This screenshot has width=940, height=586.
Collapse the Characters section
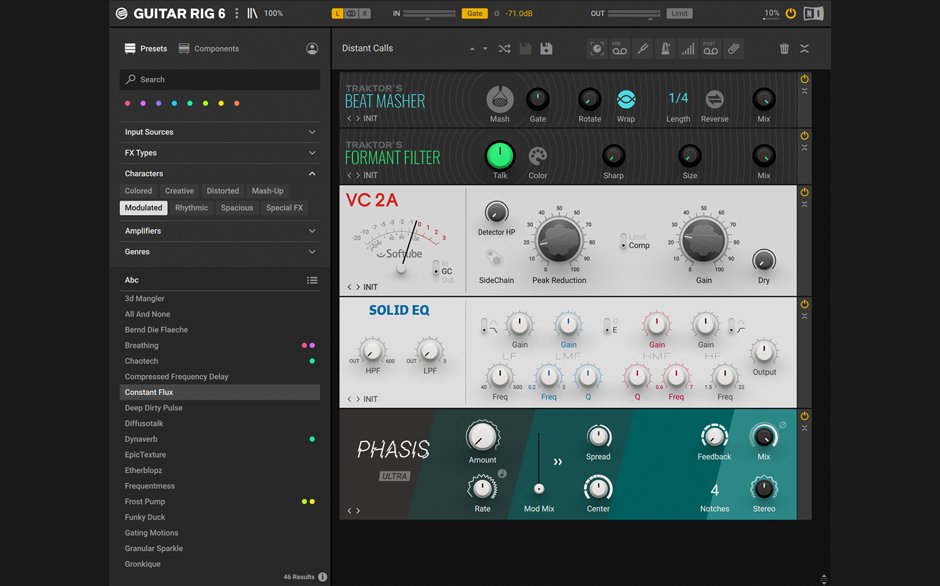point(220,173)
